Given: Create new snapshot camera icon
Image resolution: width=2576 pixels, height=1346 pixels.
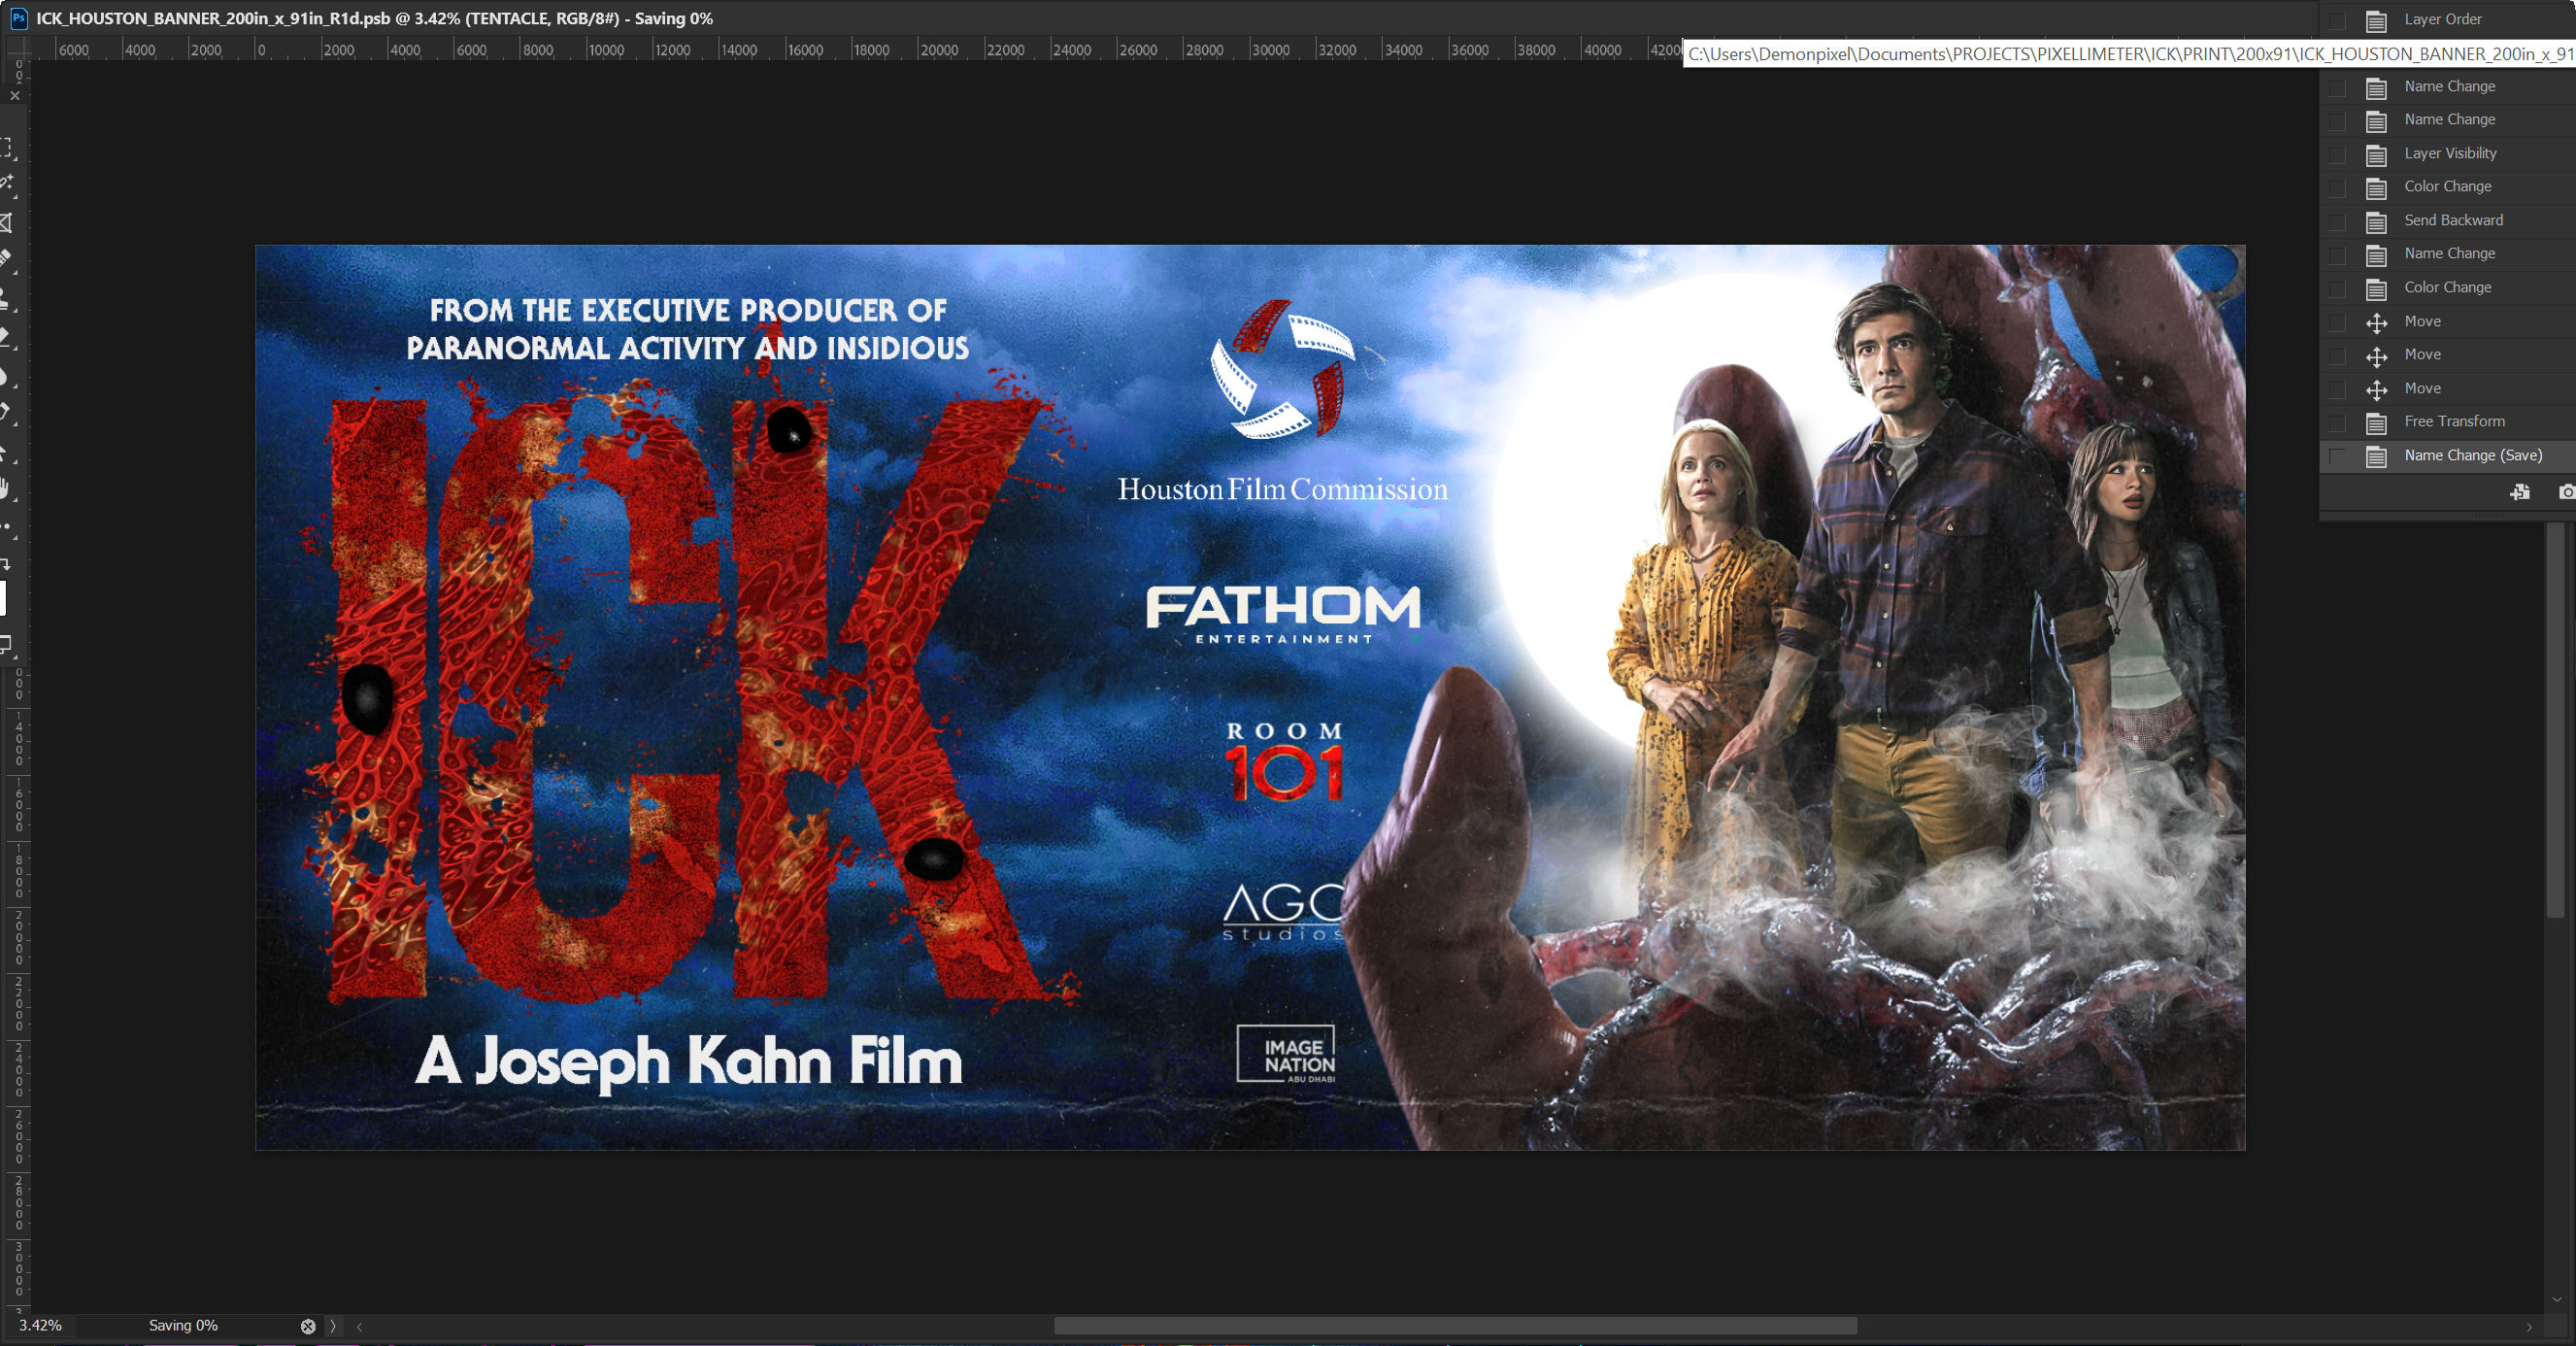Looking at the screenshot, I should [x=2566, y=492].
